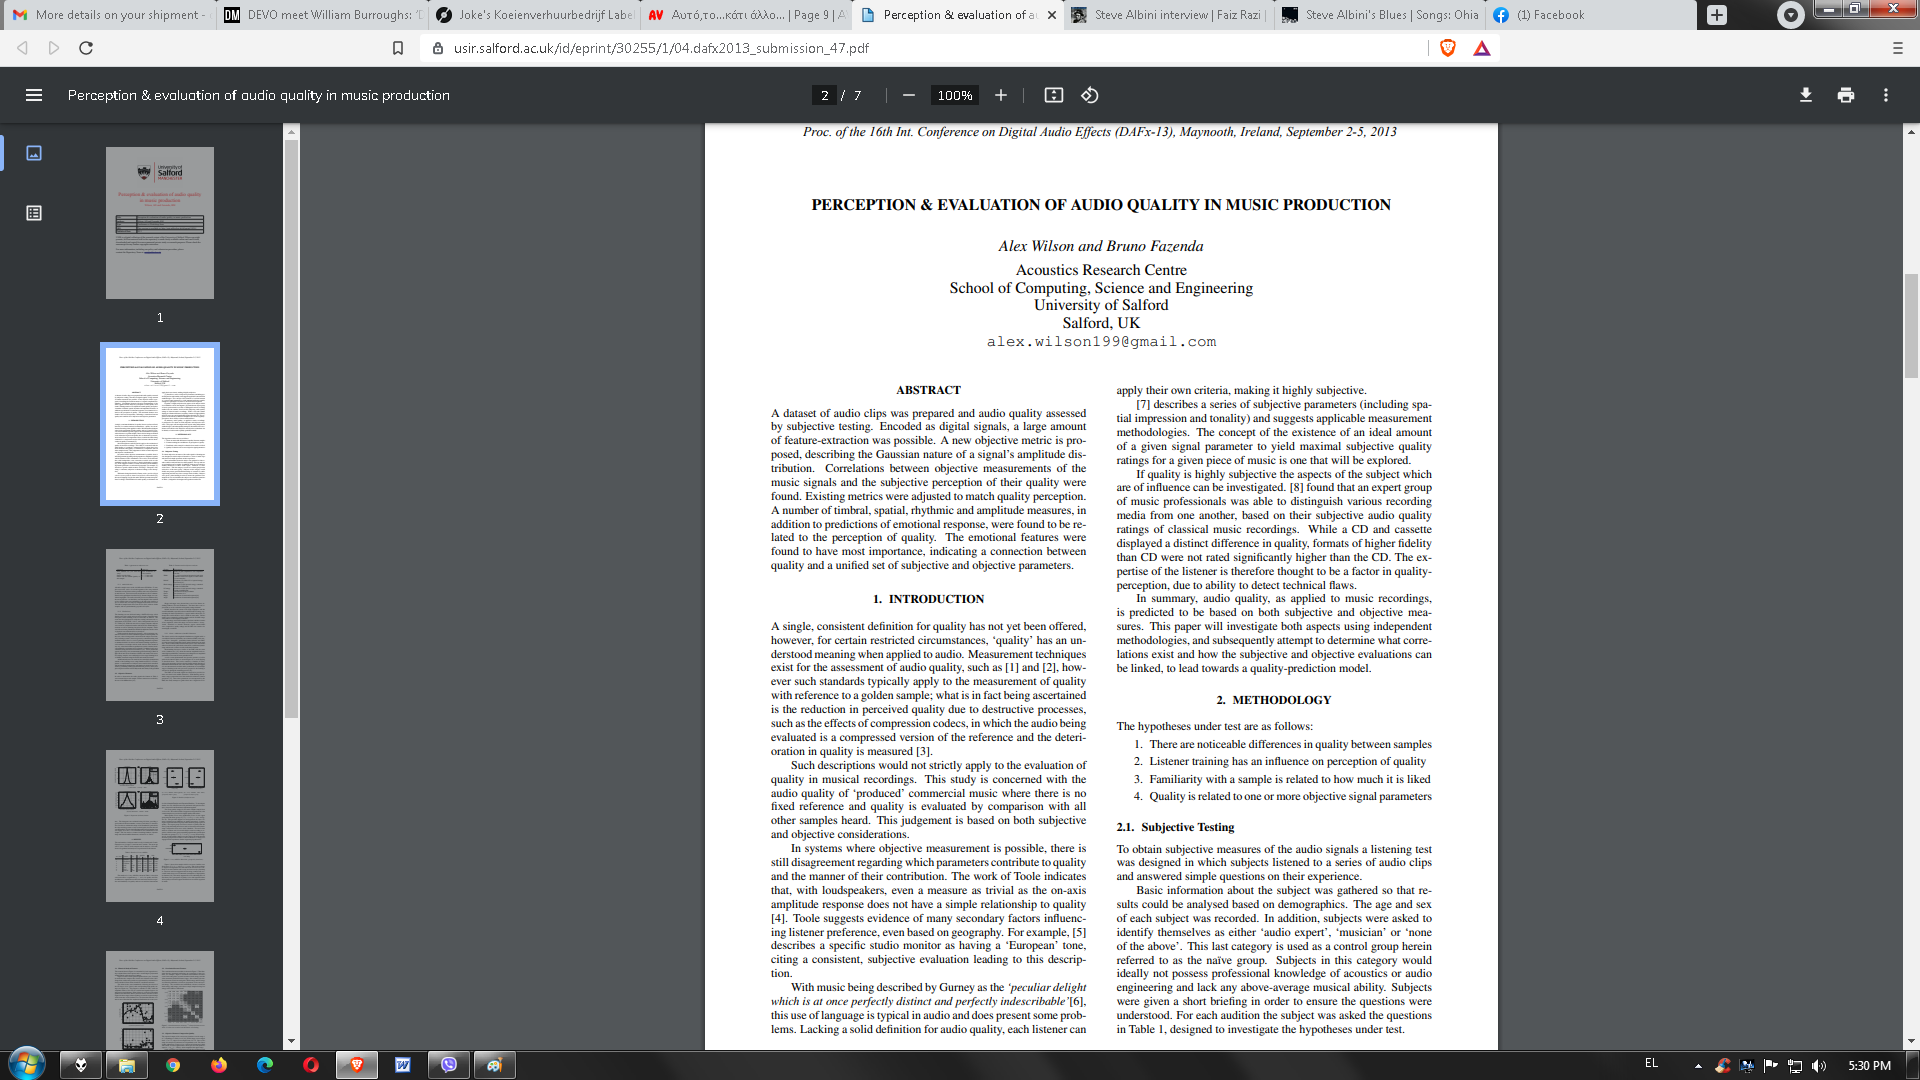Print the PDF document
This screenshot has width=1920, height=1080.
(1845, 95)
